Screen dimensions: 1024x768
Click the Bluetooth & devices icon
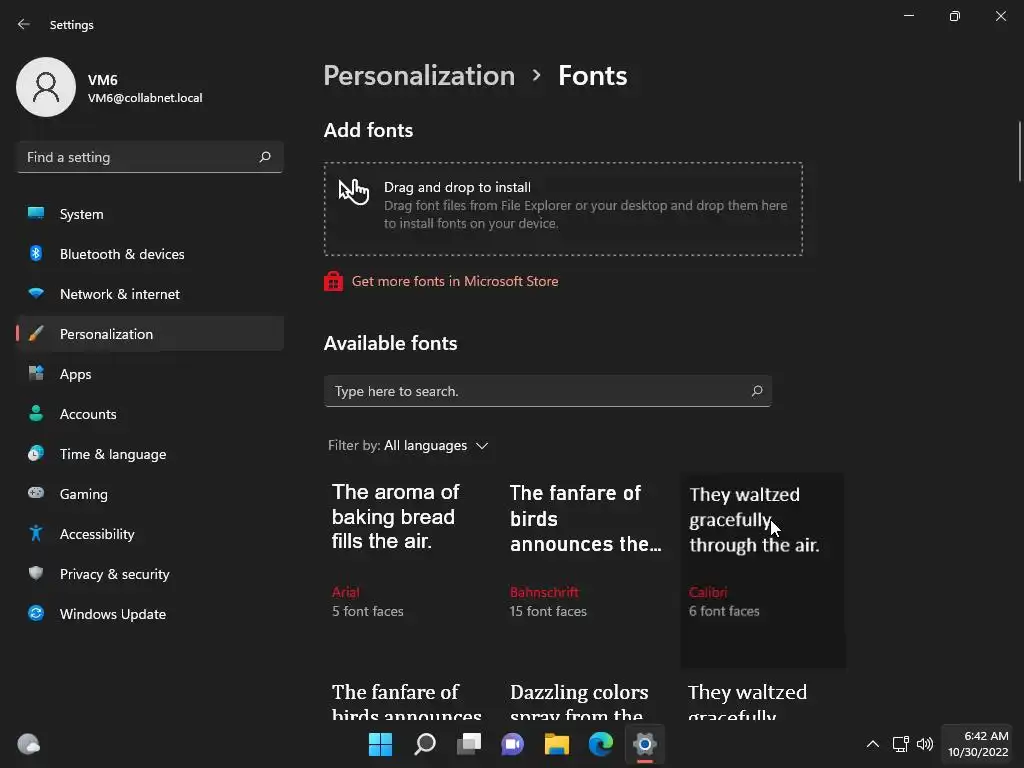(x=36, y=254)
